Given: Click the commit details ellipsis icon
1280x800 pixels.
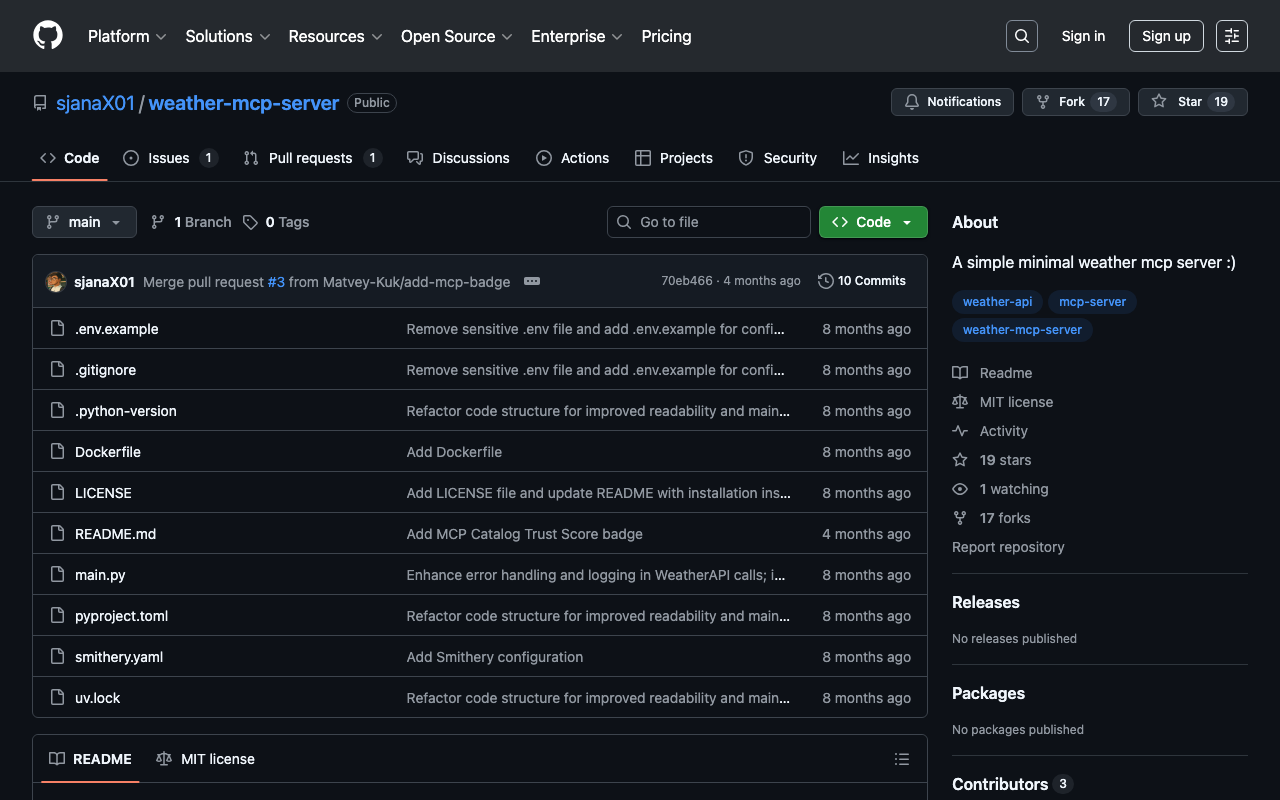Looking at the screenshot, I should (x=532, y=281).
